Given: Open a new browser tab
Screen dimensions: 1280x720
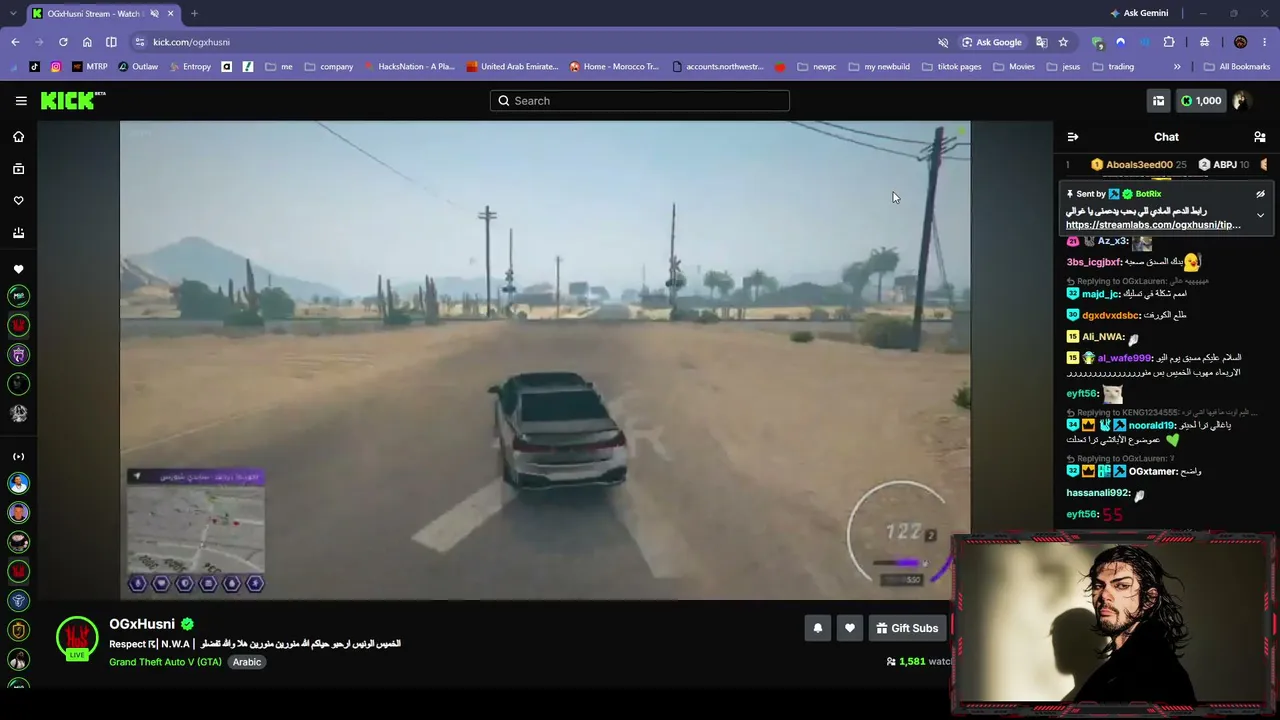Looking at the screenshot, I should point(194,13).
